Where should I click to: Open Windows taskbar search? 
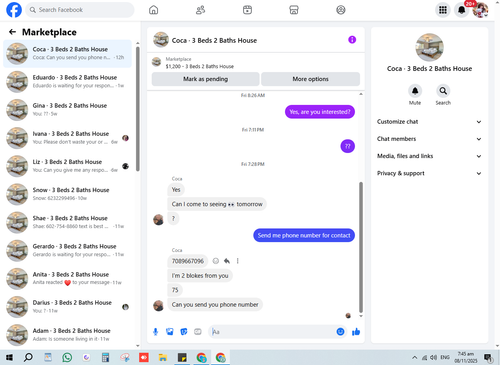pyautogui.click(x=28, y=358)
